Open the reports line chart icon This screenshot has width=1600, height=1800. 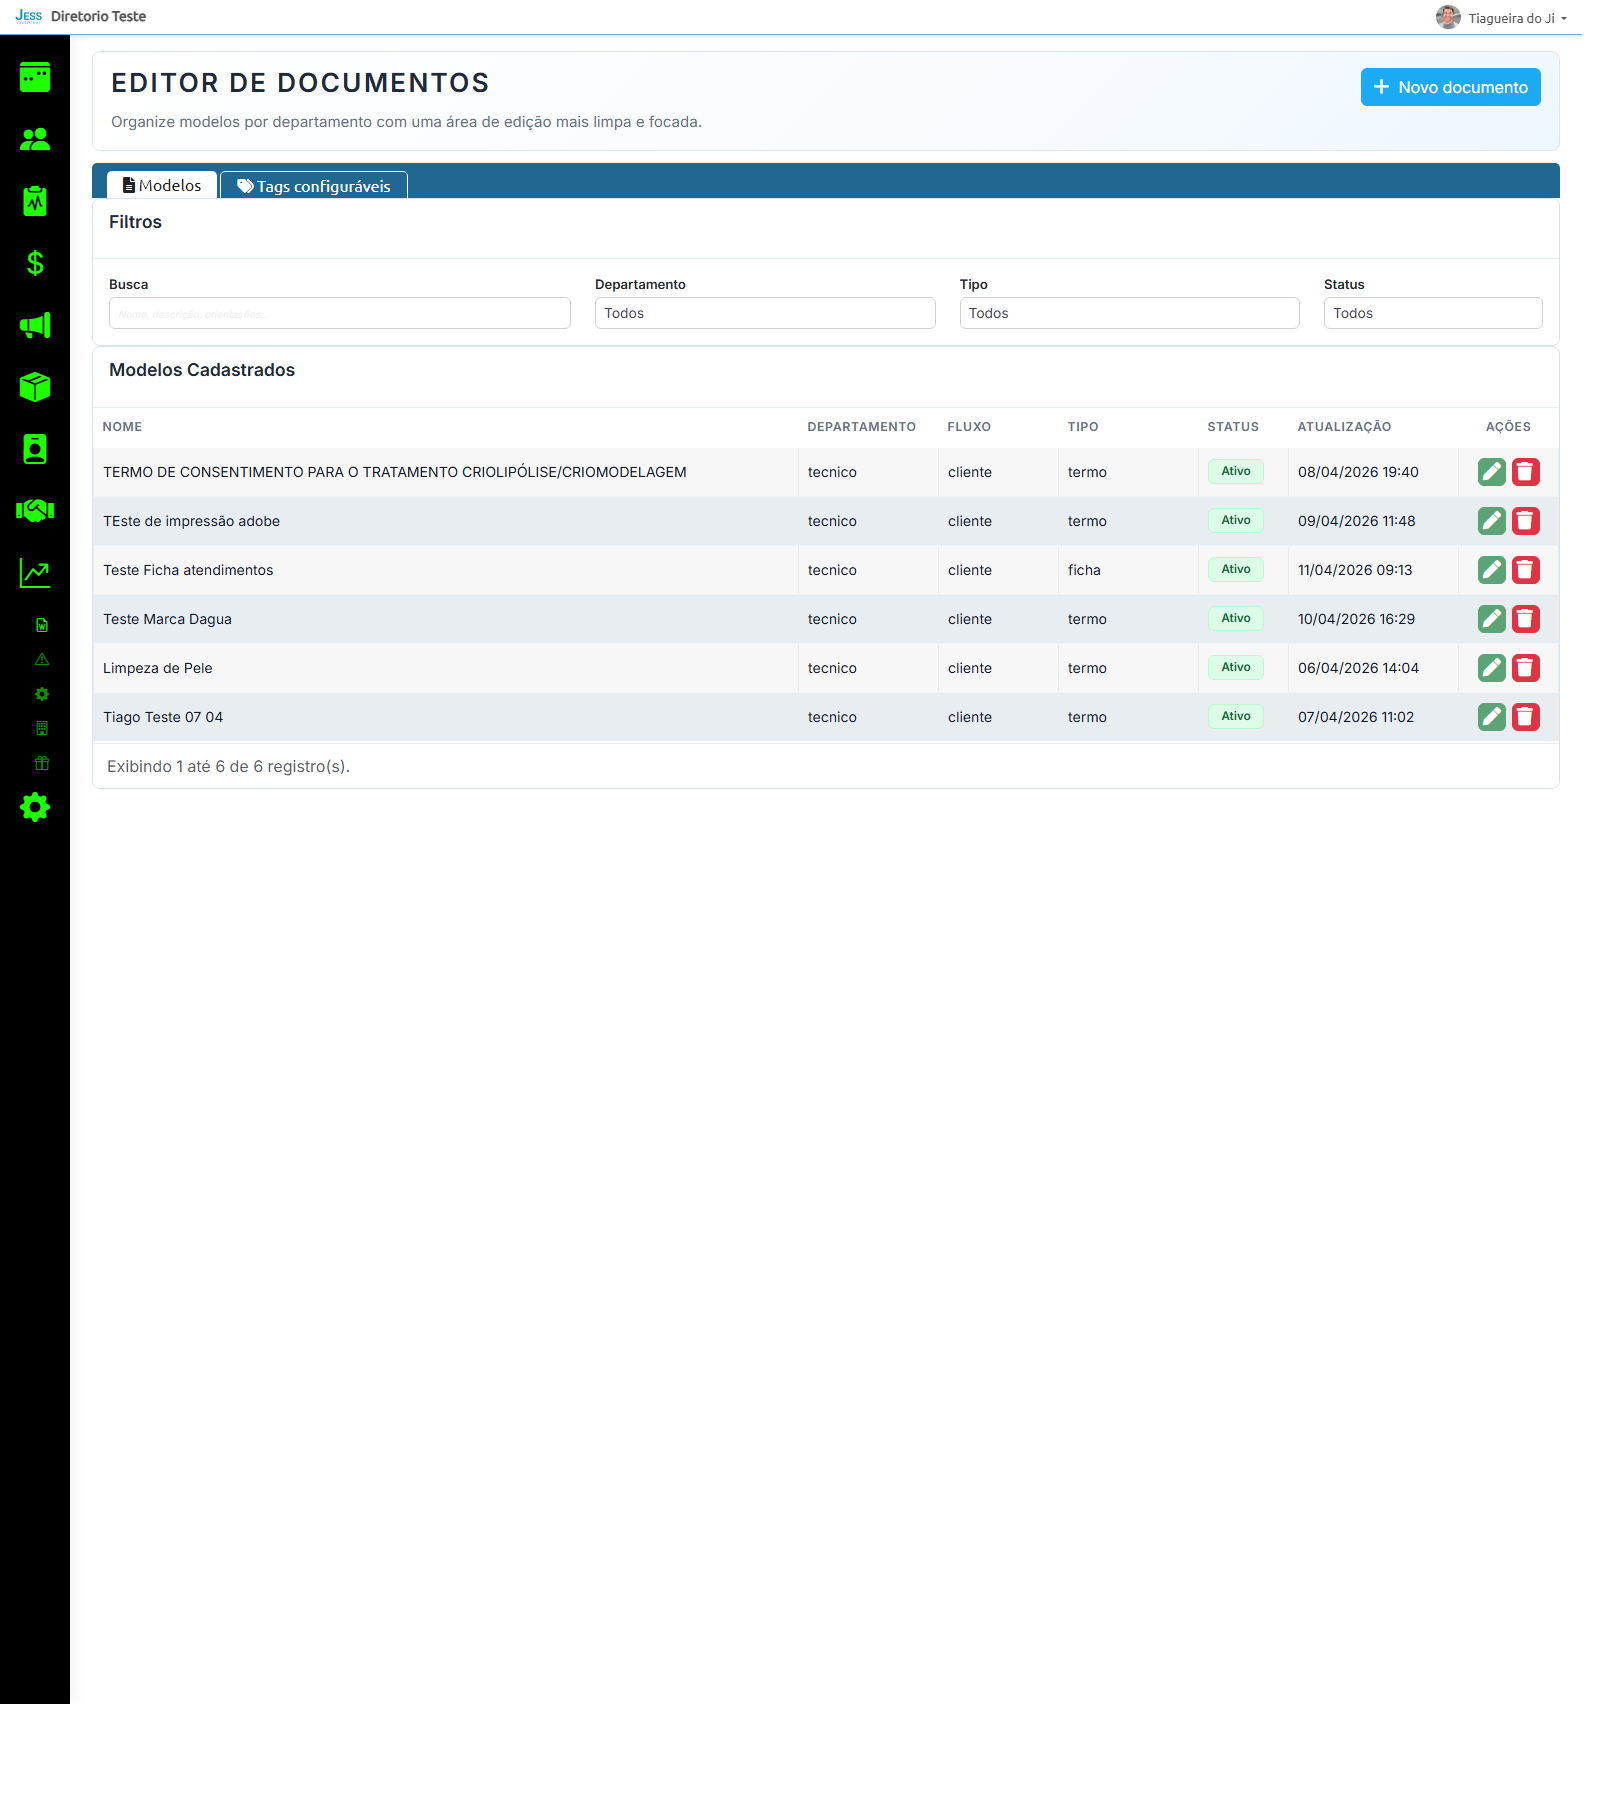pyautogui.click(x=35, y=572)
